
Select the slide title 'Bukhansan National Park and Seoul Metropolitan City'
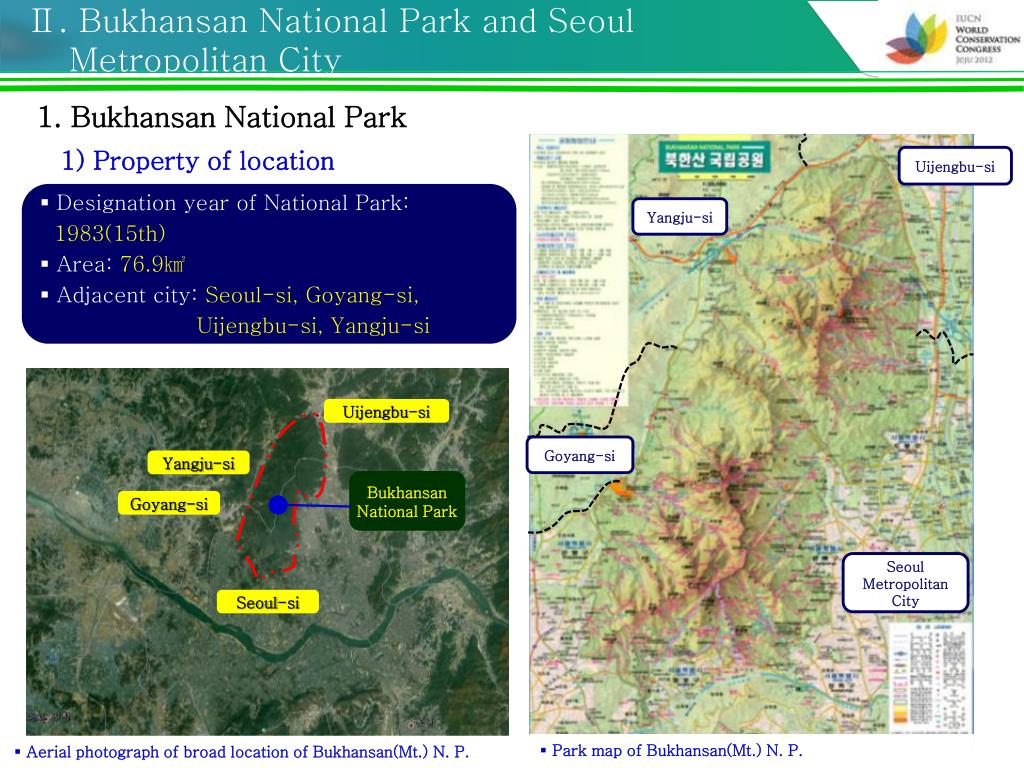(332, 39)
